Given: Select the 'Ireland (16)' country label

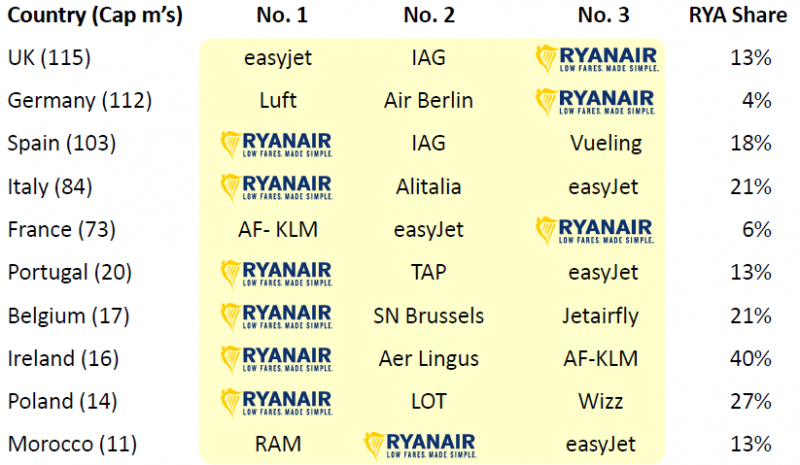Looking at the screenshot, I should point(63,359).
